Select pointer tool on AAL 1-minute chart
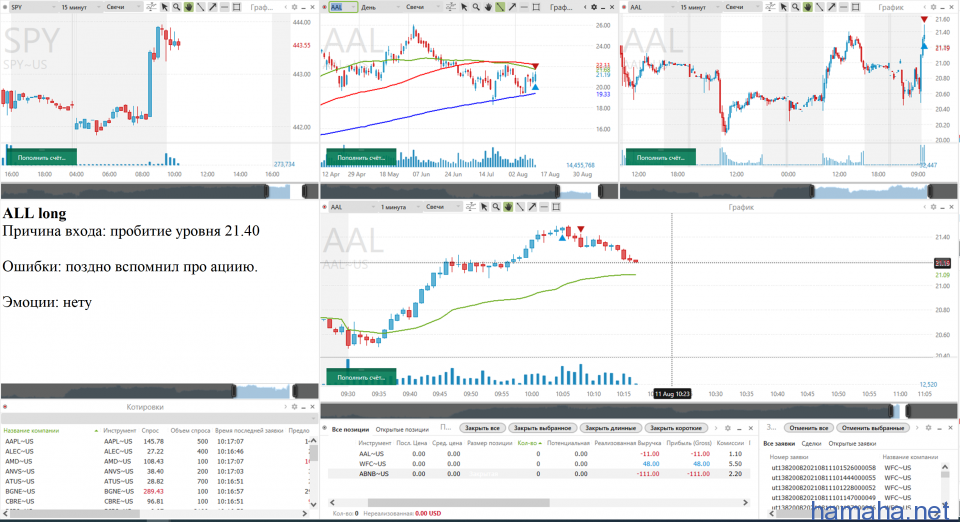This screenshot has height=522, width=960. (x=484, y=207)
